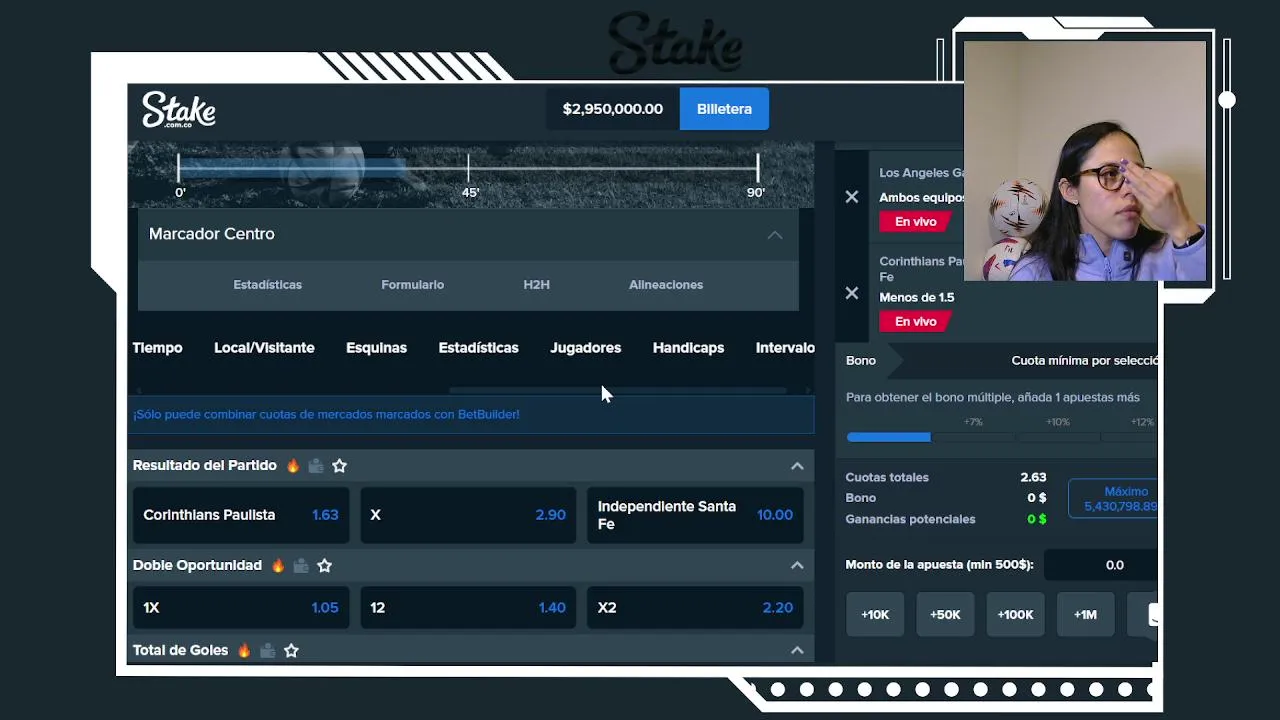1280x720 pixels.
Task: Click the Ganancias potenciales 0 $ value
Action: (x=1036, y=519)
